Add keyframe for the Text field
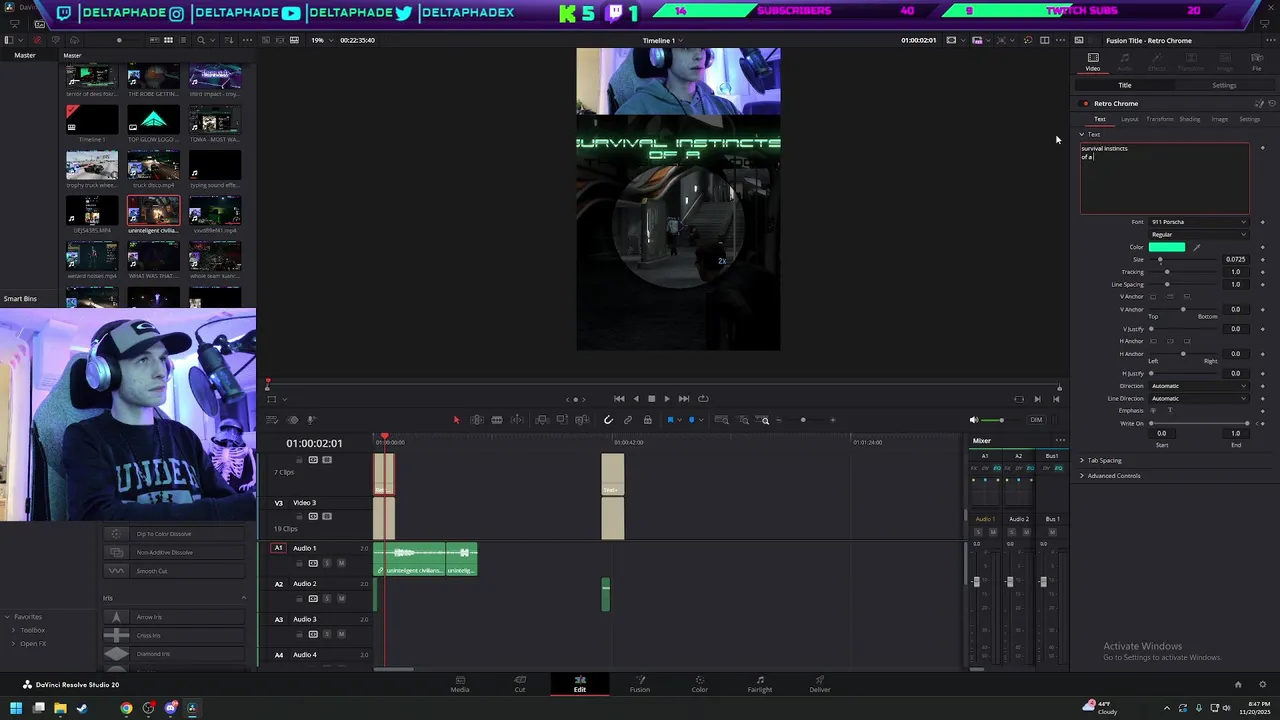Image resolution: width=1280 pixels, height=720 pixels. point(1262,148)
